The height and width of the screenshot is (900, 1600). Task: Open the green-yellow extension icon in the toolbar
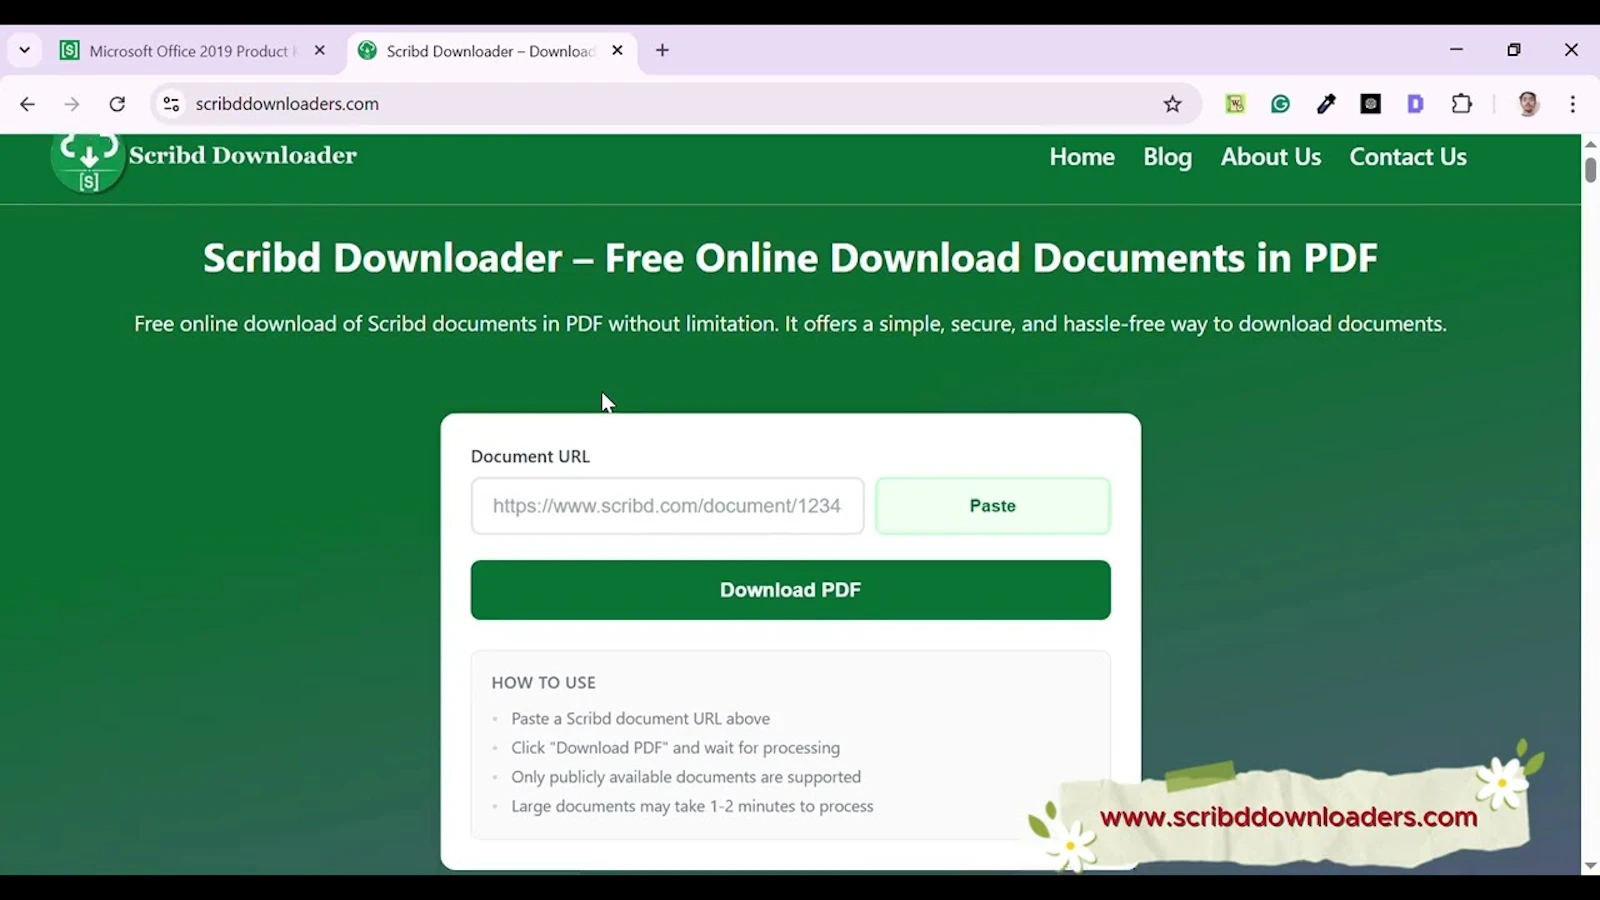(1235, 104)
